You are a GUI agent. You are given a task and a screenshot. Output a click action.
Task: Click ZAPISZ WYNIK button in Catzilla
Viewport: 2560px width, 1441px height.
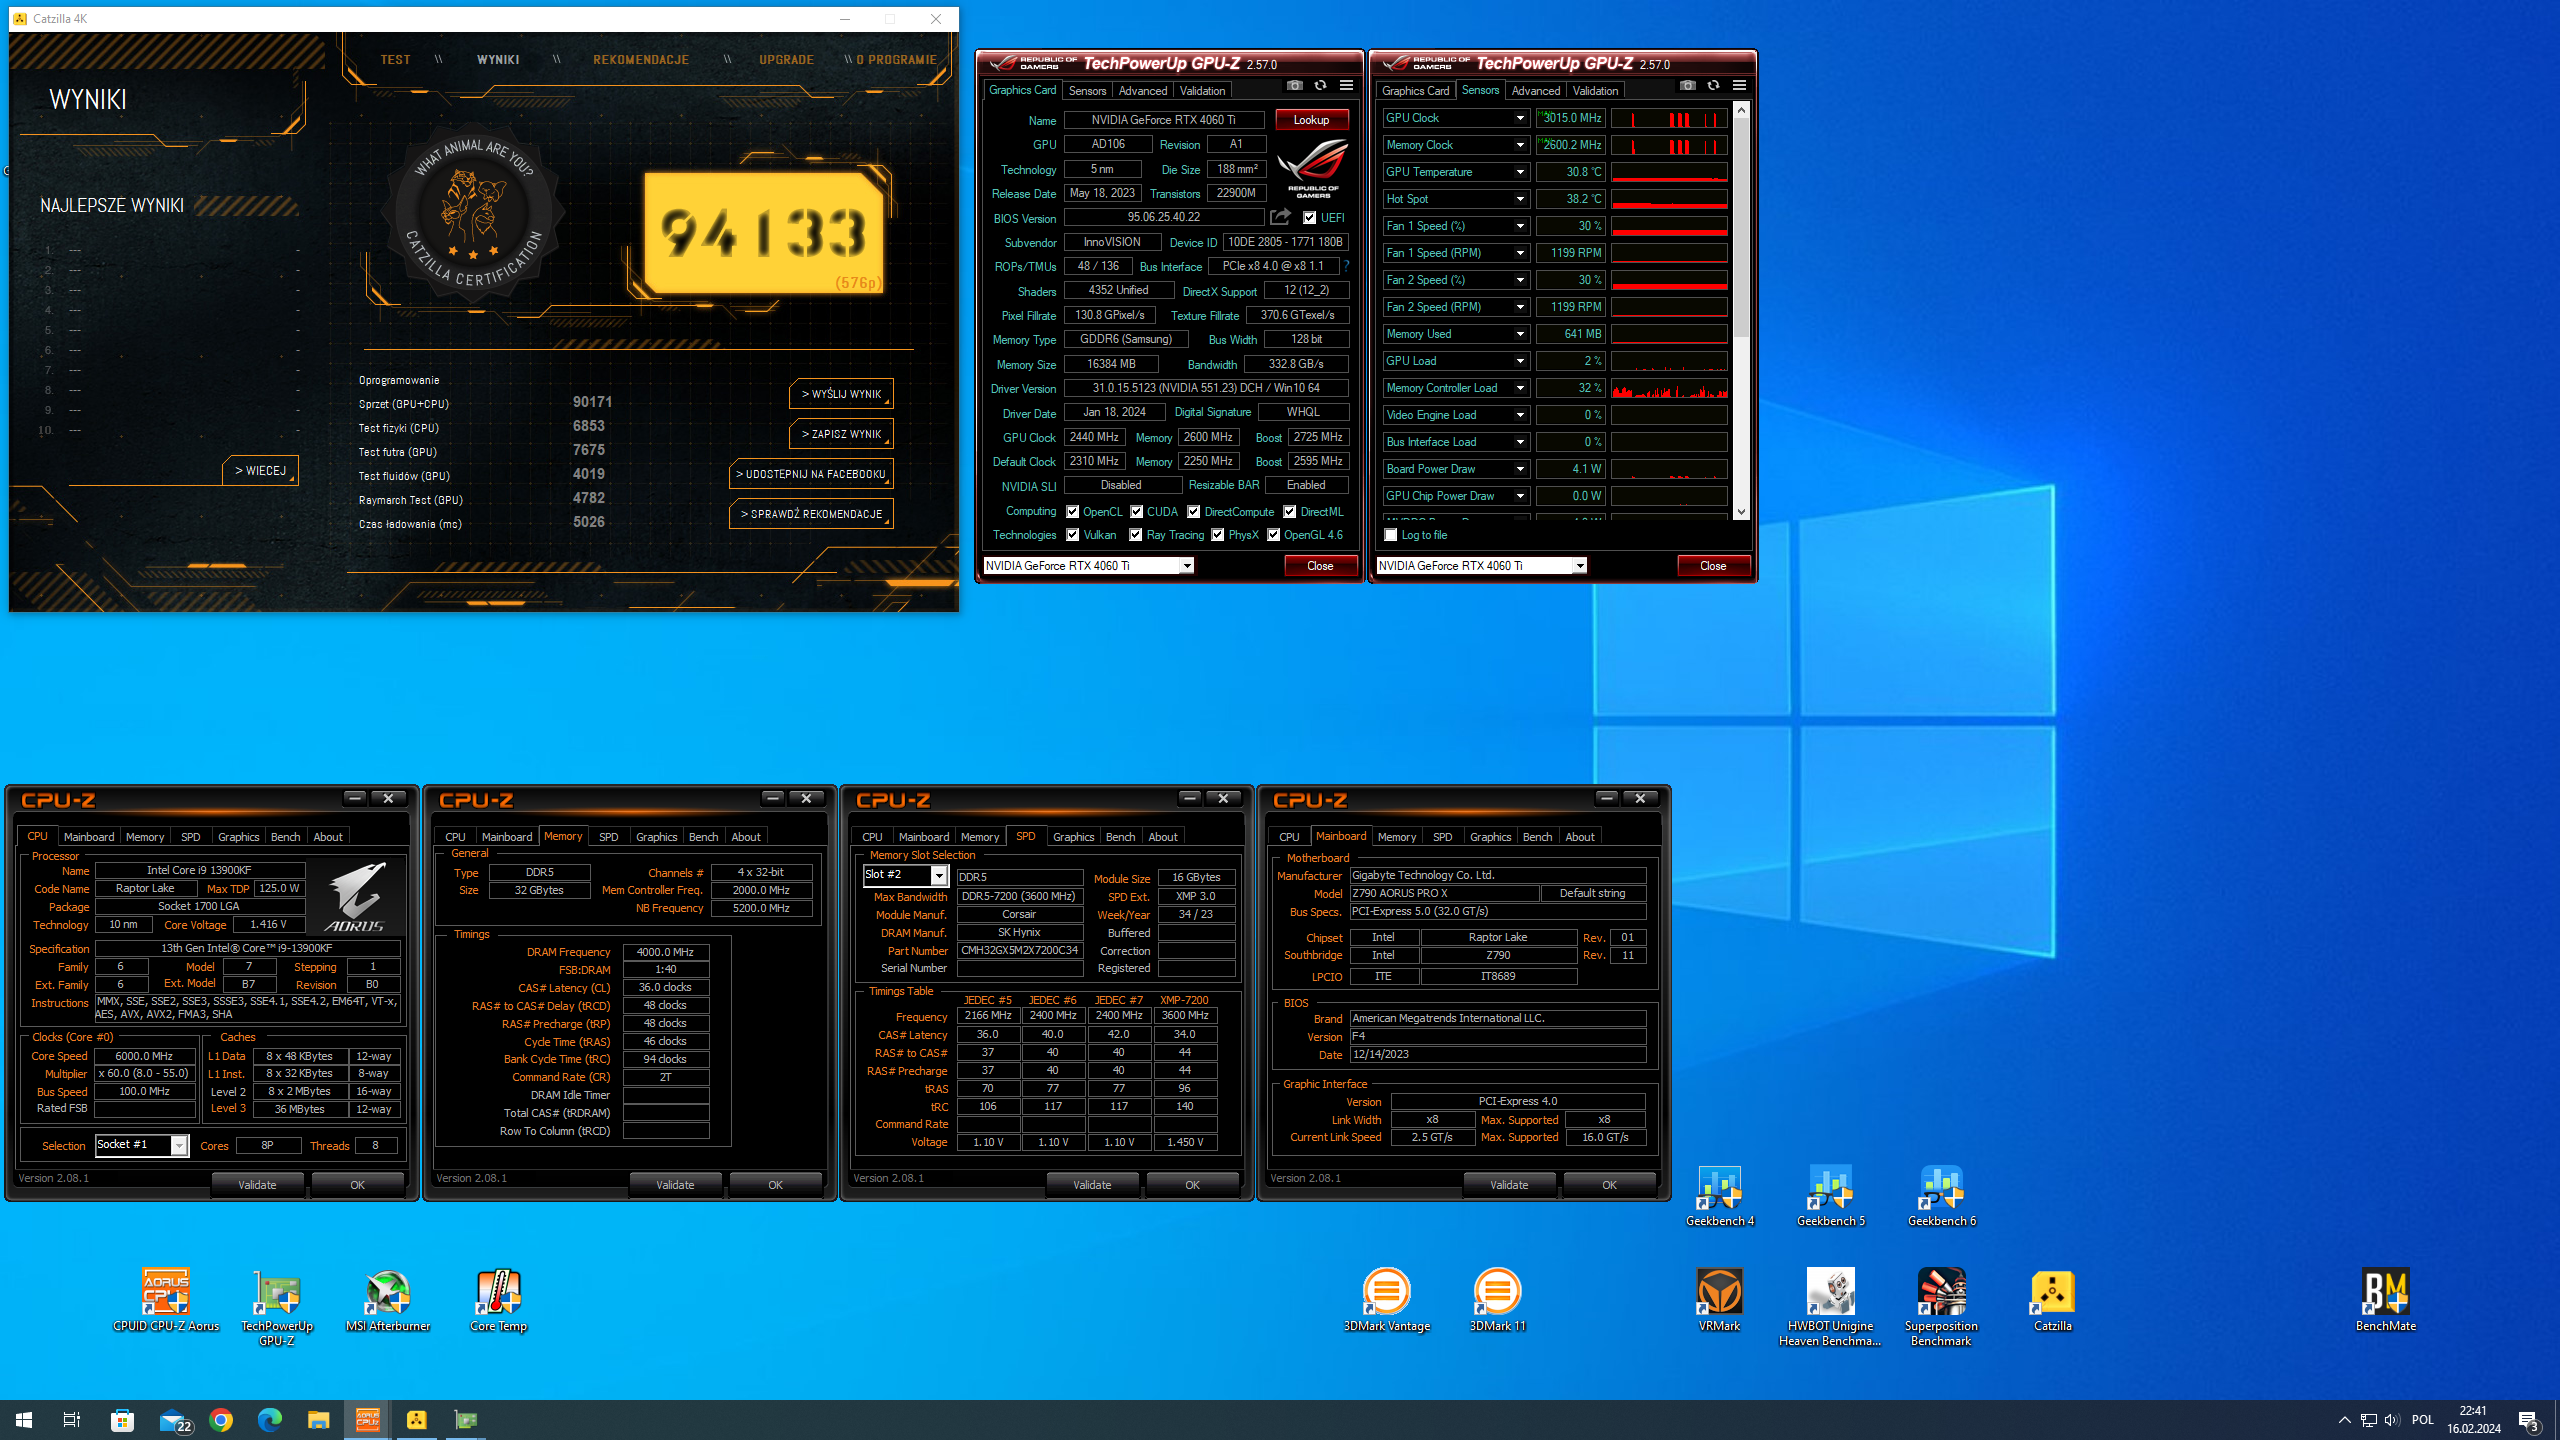tap(841, 434)
